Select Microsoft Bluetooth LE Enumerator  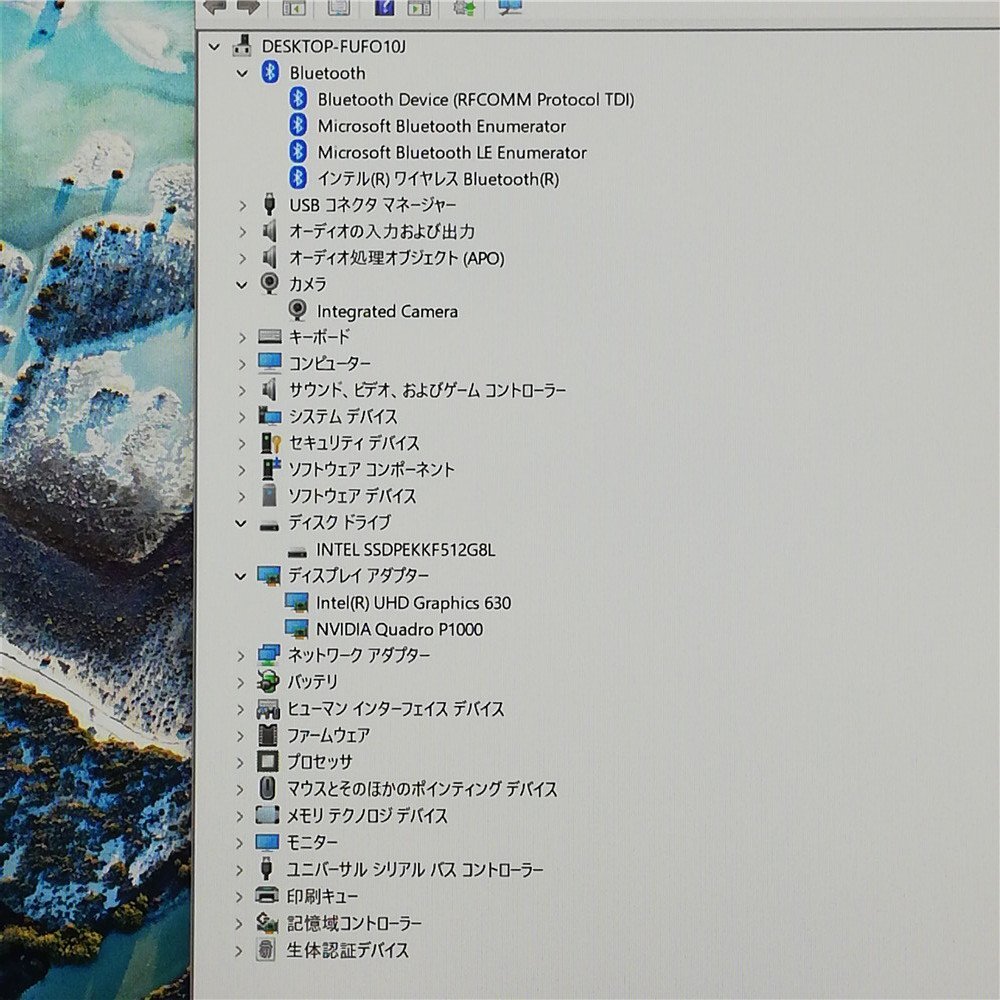[452, 152]
